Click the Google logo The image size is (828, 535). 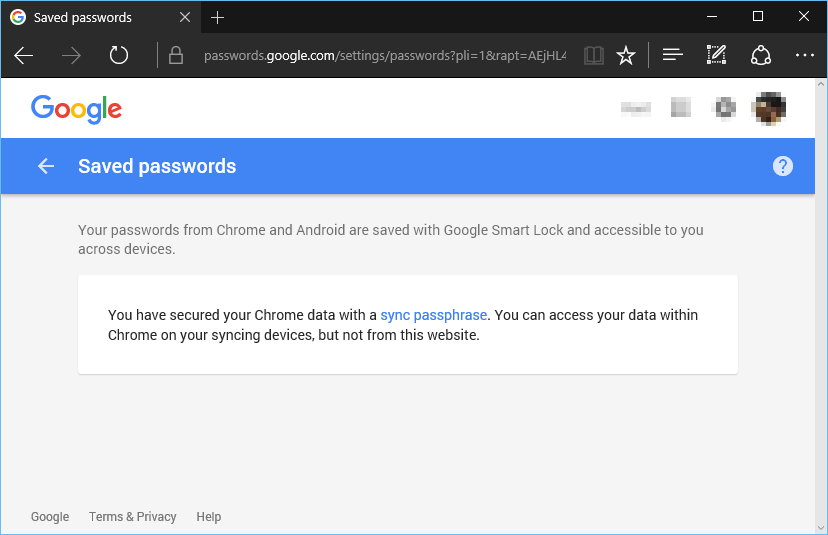pyautogui.click(x=77, y=109)
